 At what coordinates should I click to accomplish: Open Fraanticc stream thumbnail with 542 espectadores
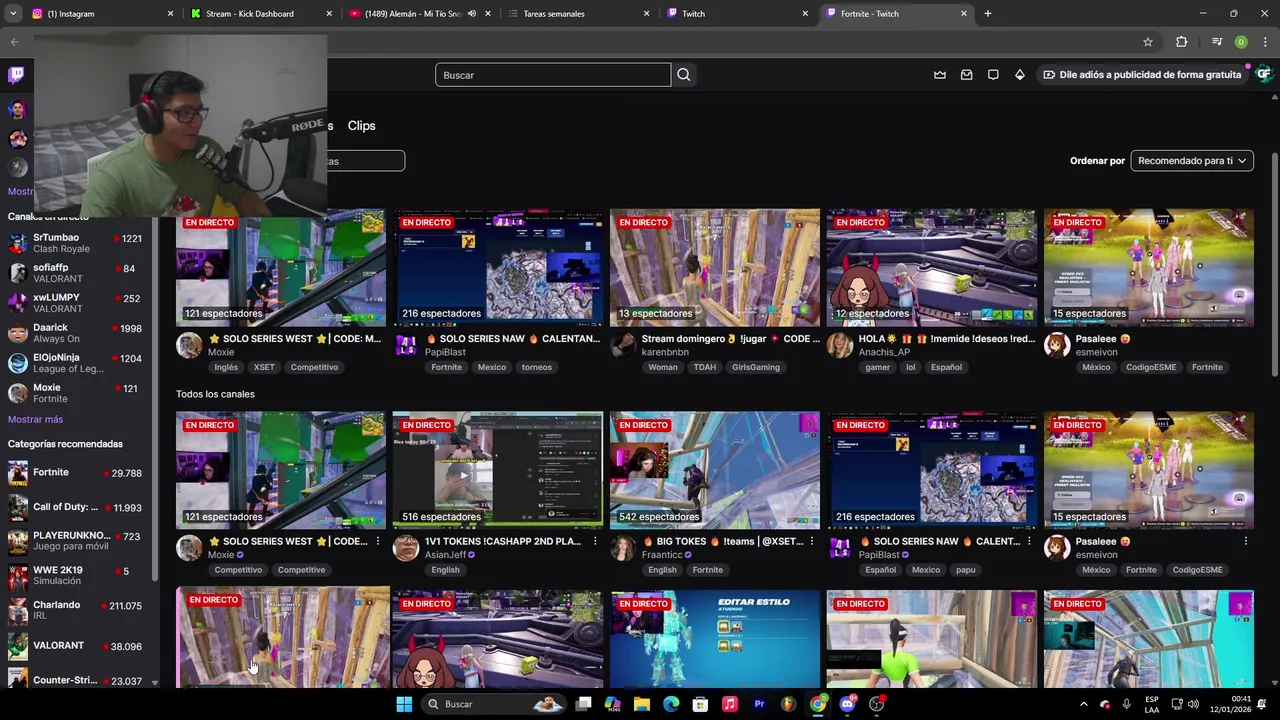tap(715, 471)
